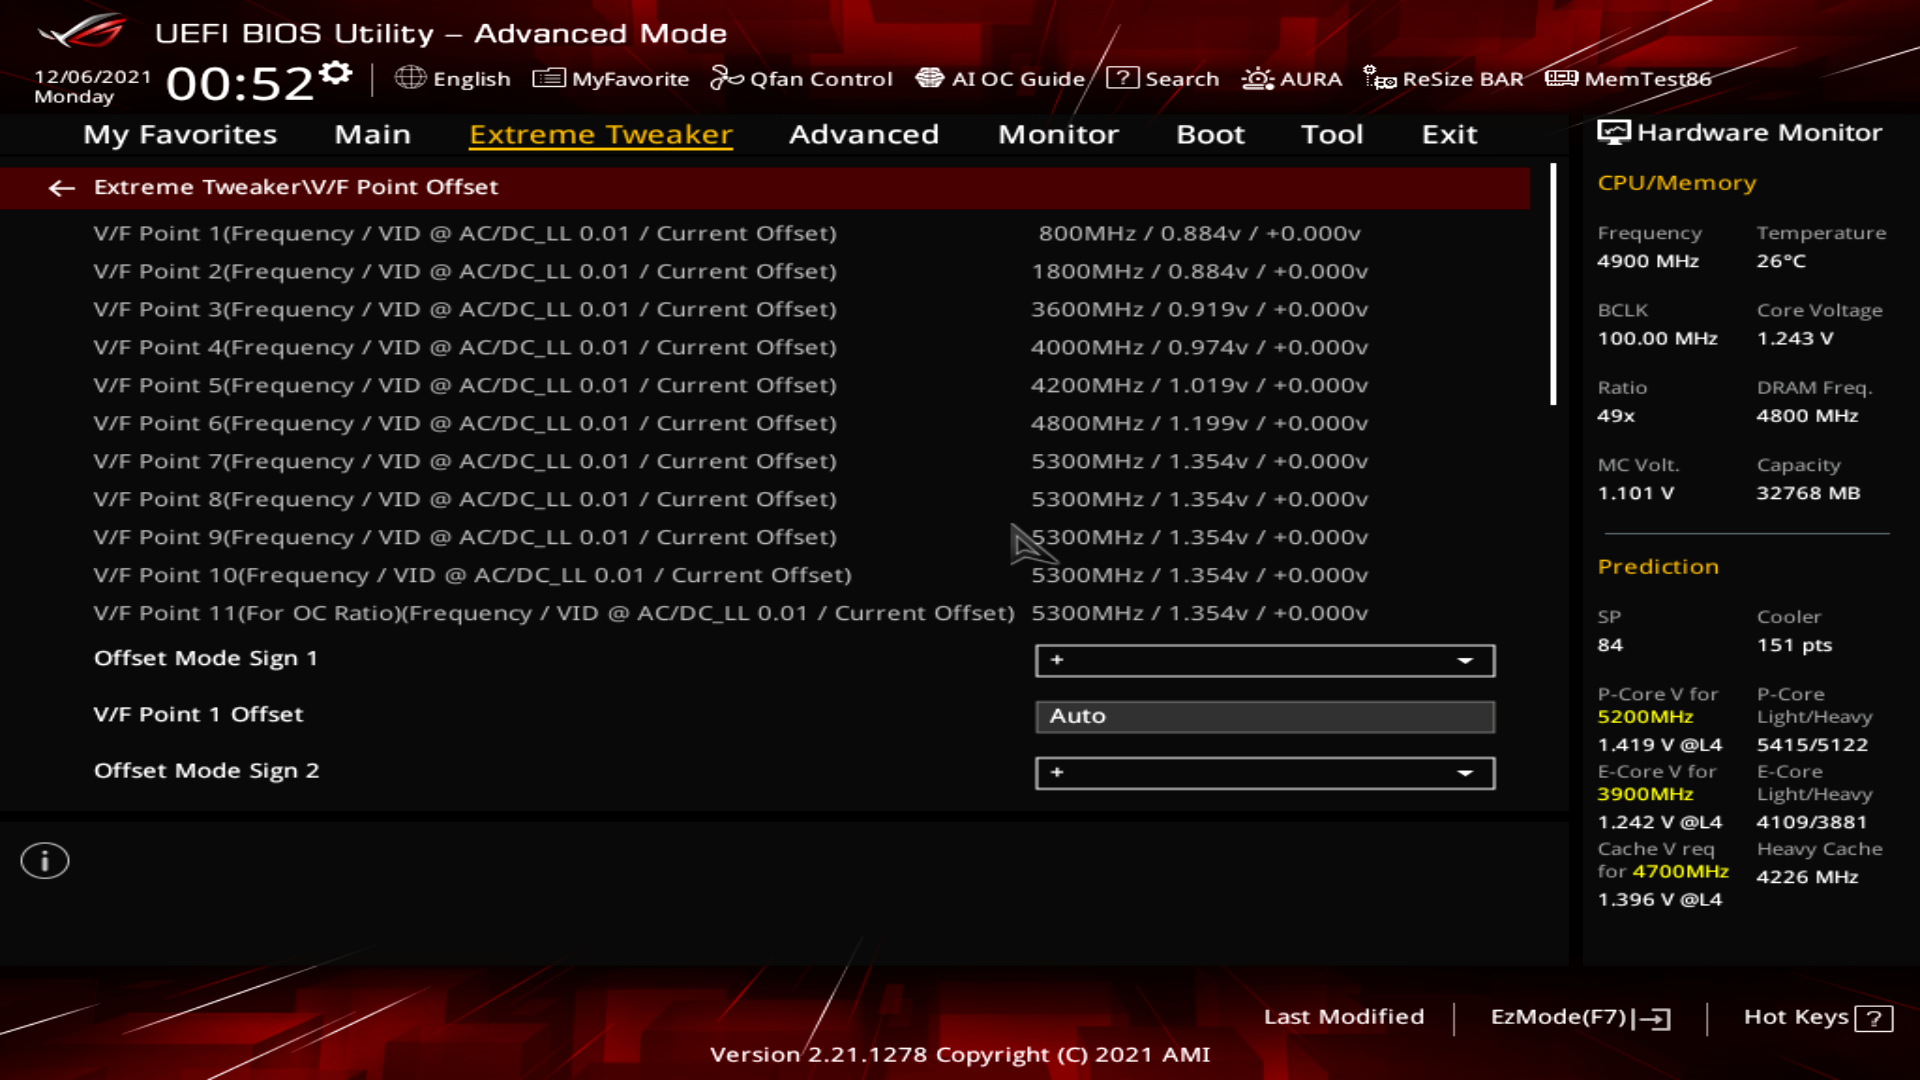Switch to EzMode(F7)
This screenshot has height=1080, width=1920.
(1580, 1017)
